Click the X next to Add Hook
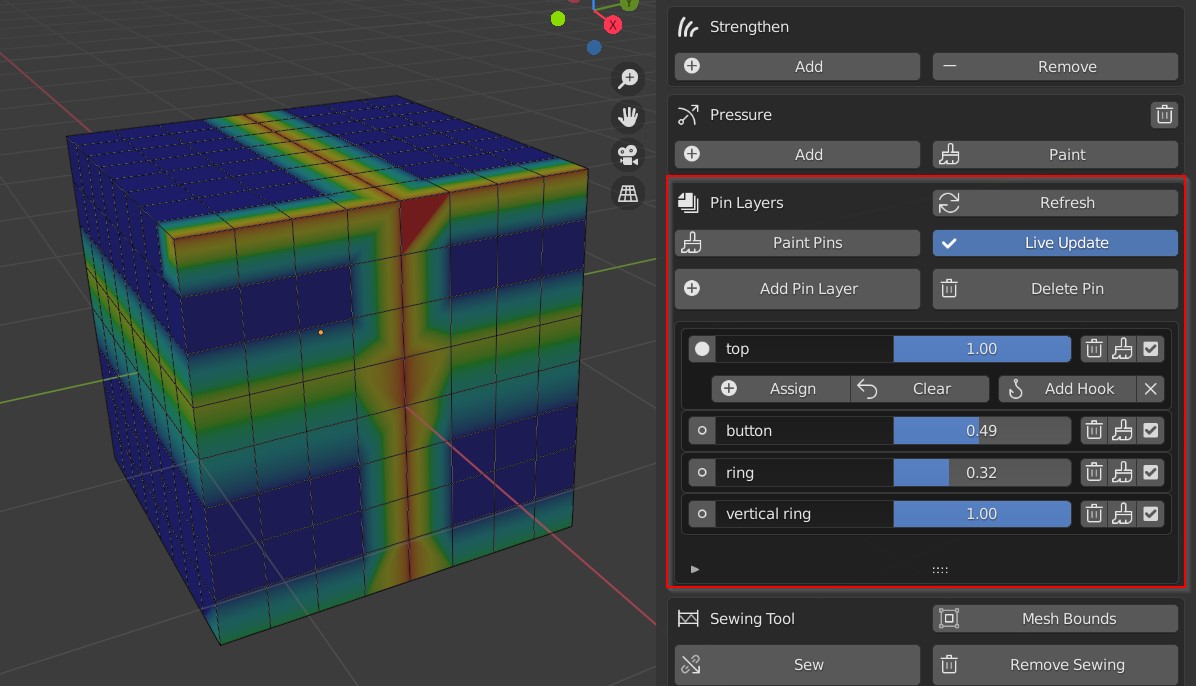The width and height of the screenshot is (1196, 686). coord(1152,389)
